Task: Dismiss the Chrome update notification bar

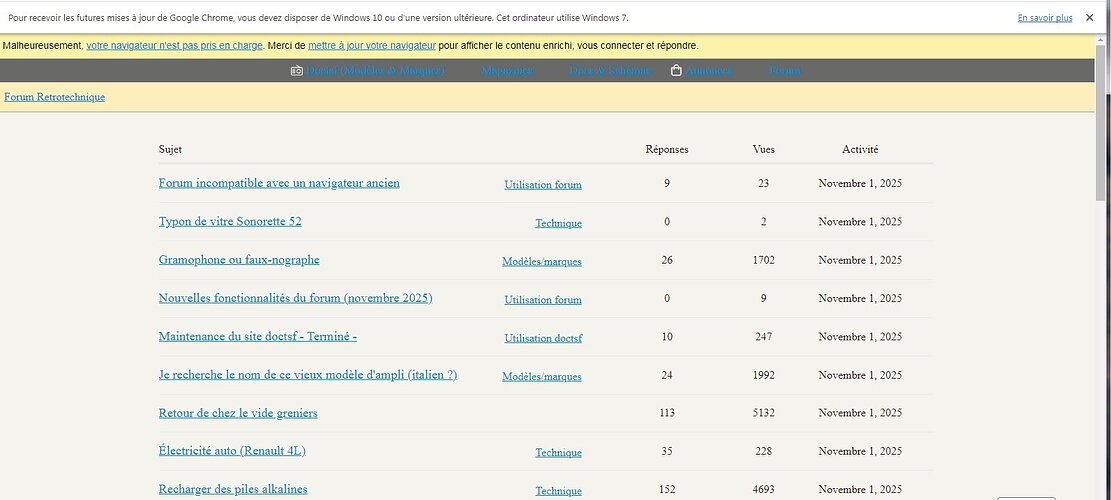Action: (x=1089, y=17)
